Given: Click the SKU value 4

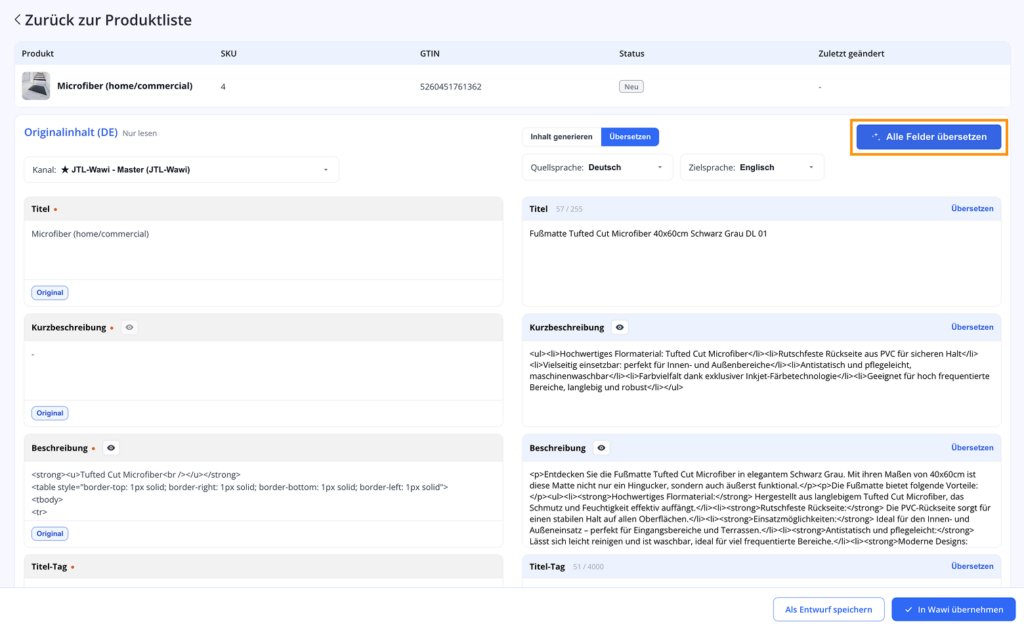Looking at the screenshot, I should click(223, 87).
